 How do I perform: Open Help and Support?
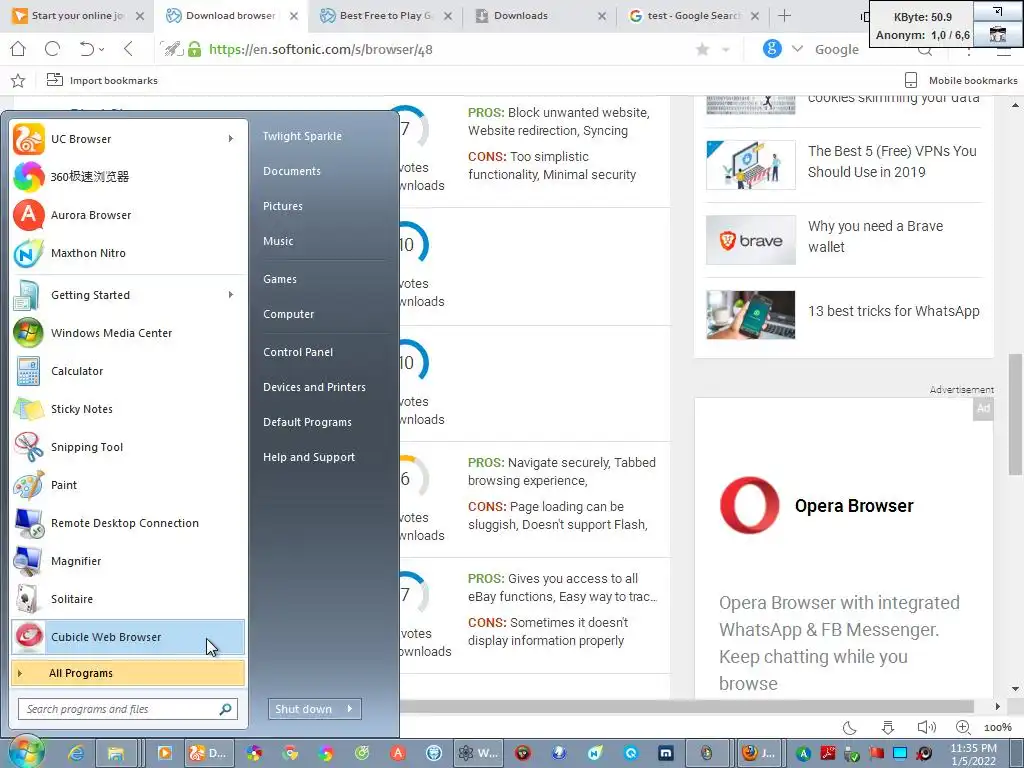[x=309, y=457]
